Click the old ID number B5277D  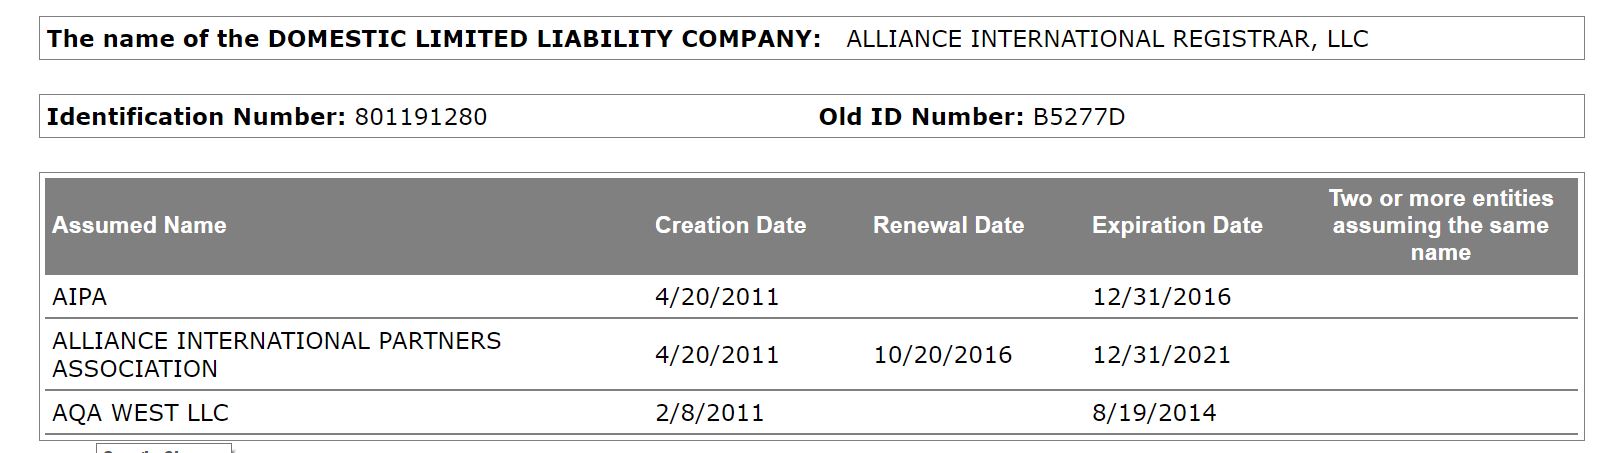click(1079, 117)
